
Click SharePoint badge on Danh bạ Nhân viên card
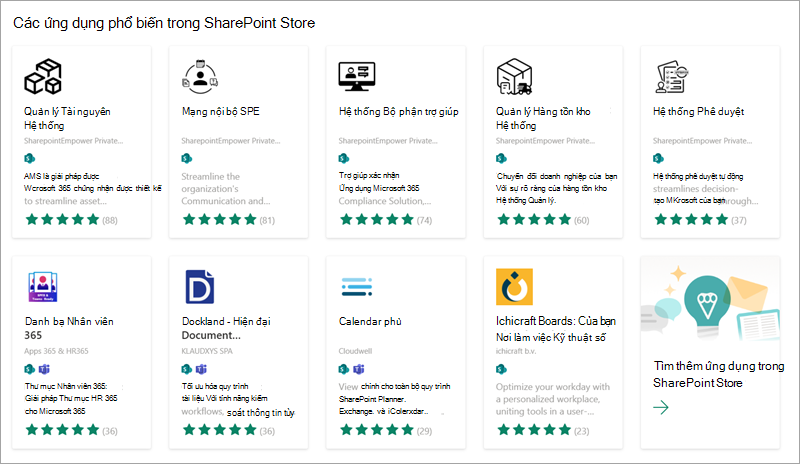click(30, 369)
